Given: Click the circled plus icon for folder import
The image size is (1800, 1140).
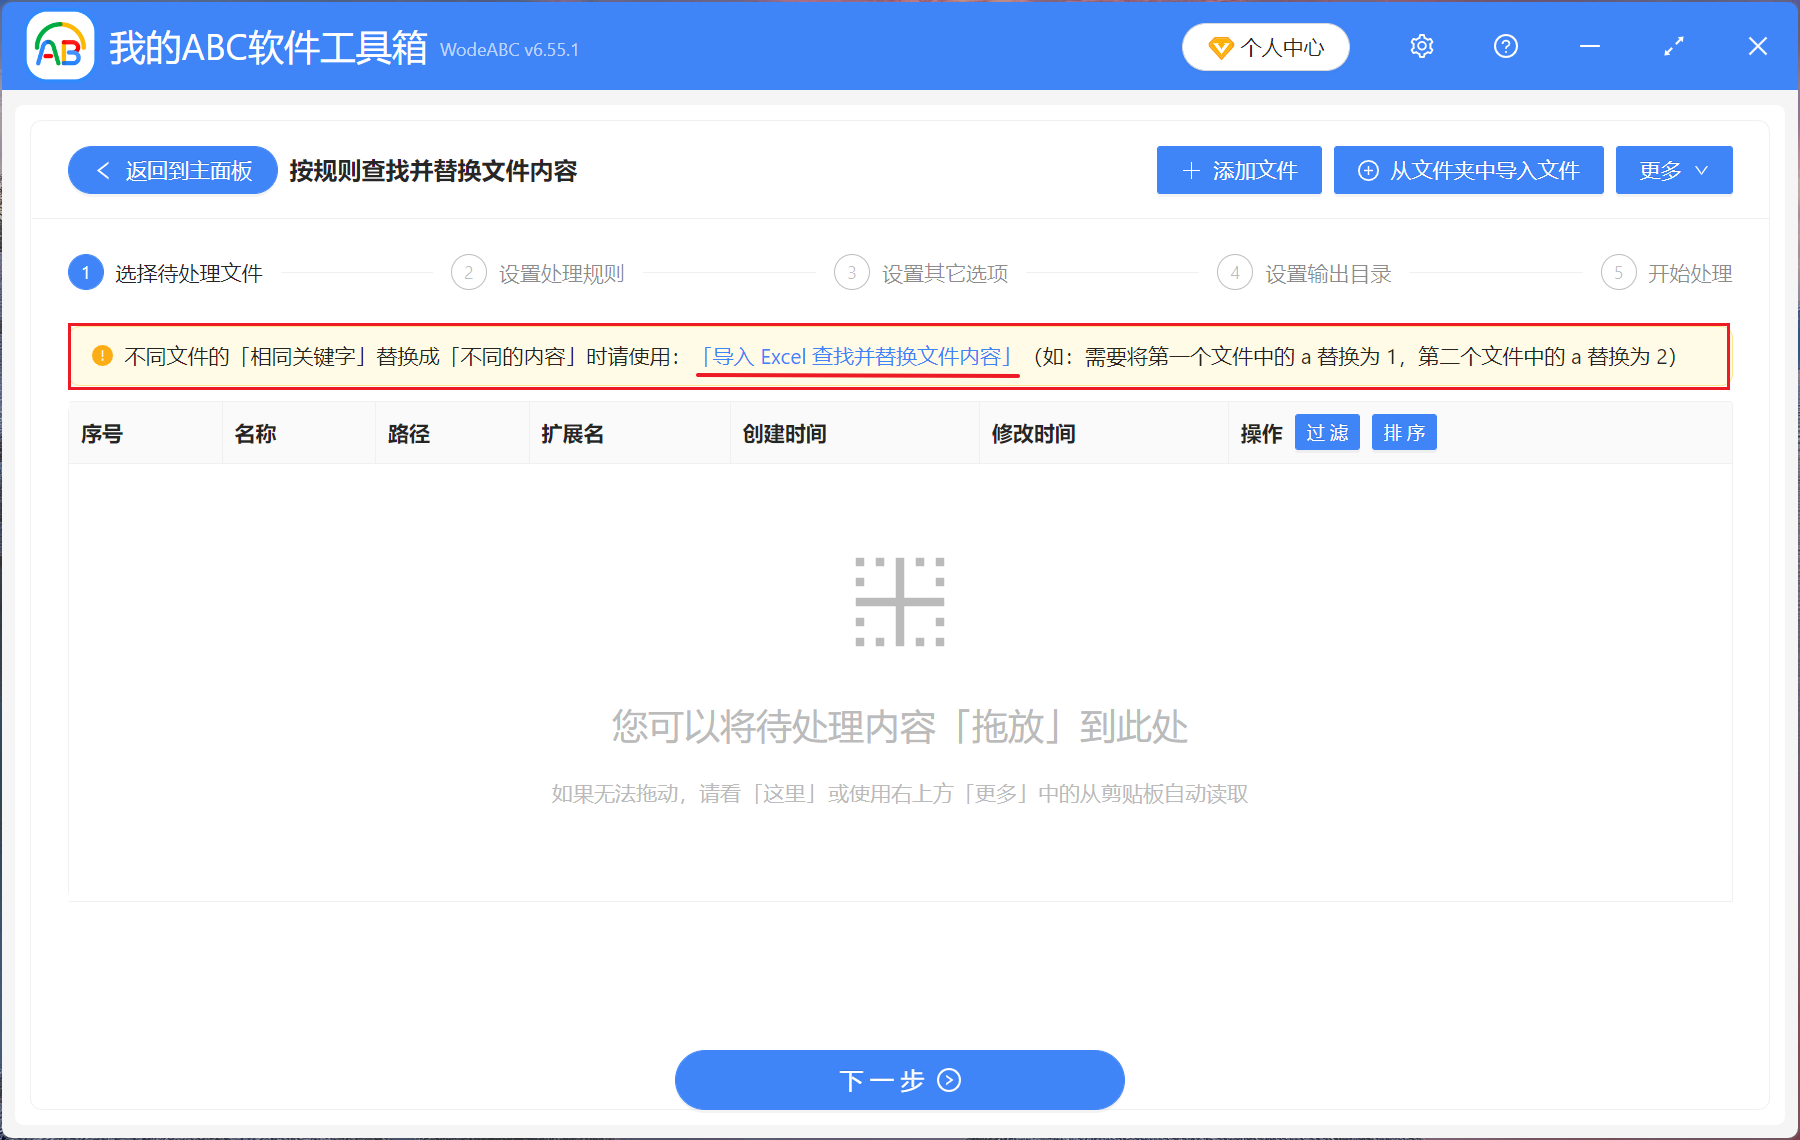Looking at the screenshot, I should click(x=1367, y=170).
